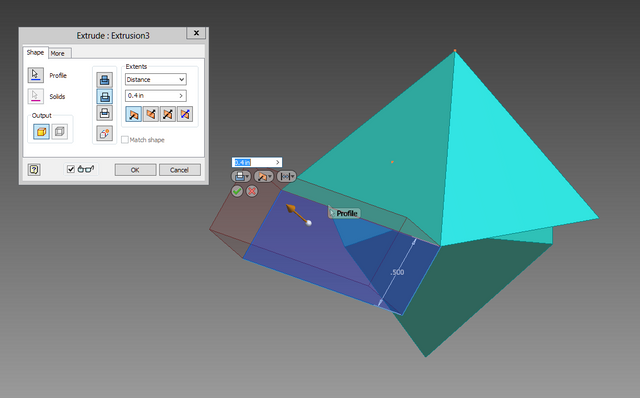Open help for the Extrude dialog
640x398 pixels.
click(x=34, y=169)
